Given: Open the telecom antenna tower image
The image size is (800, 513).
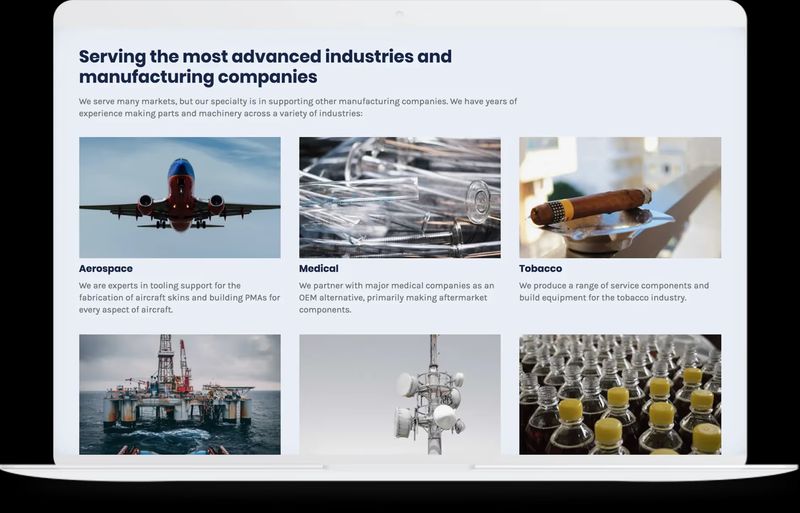Looking at the screenshot, I should click(400, 394).
